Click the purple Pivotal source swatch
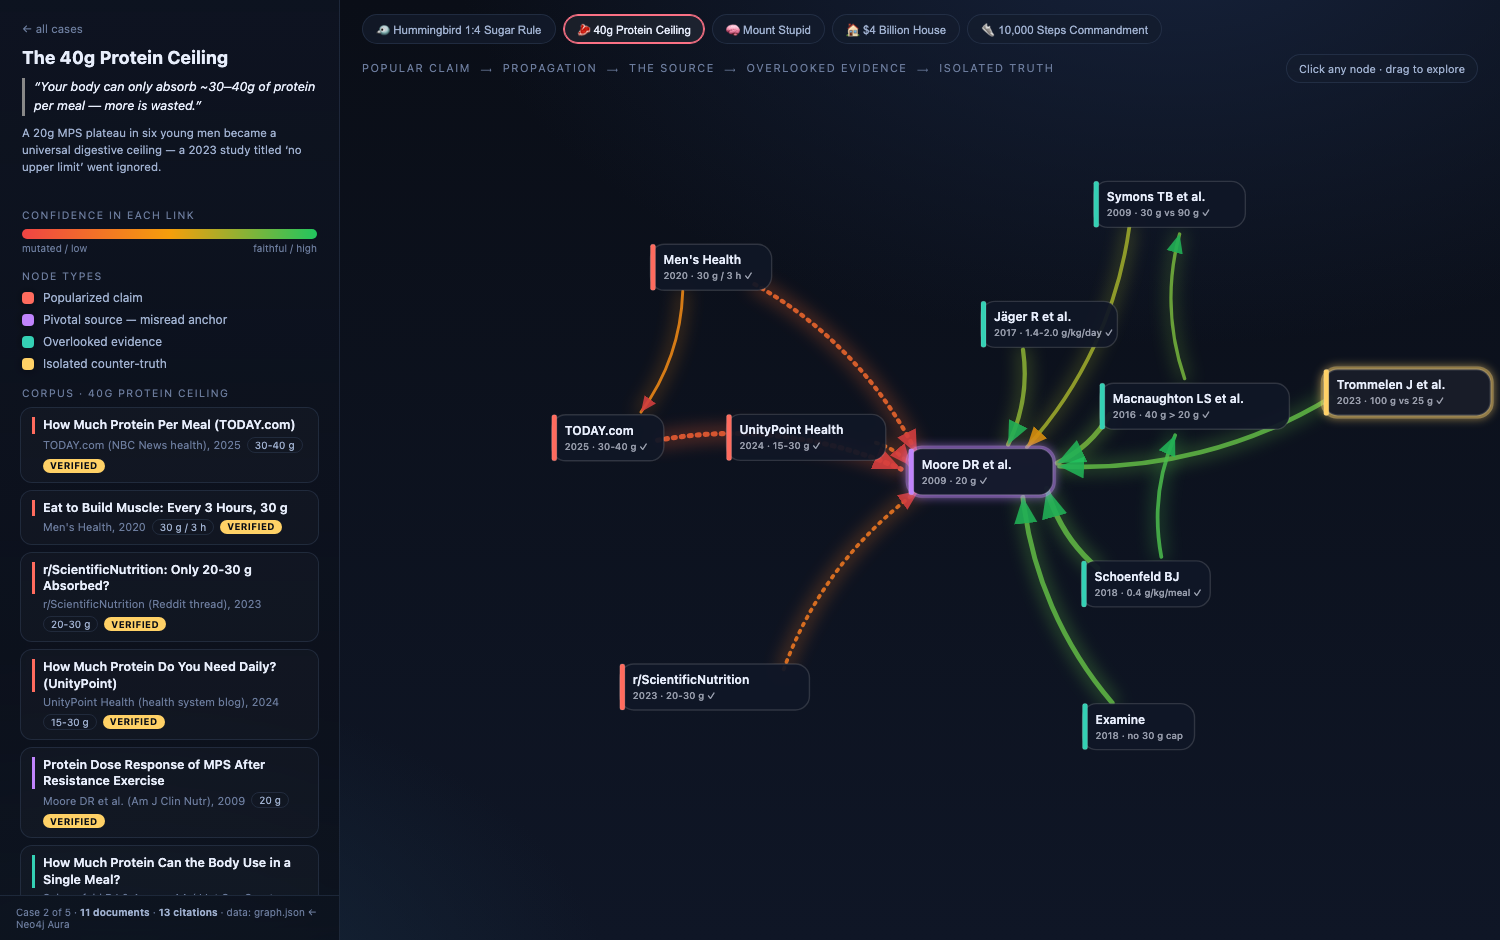1500x940 pixels. point(28,320)
